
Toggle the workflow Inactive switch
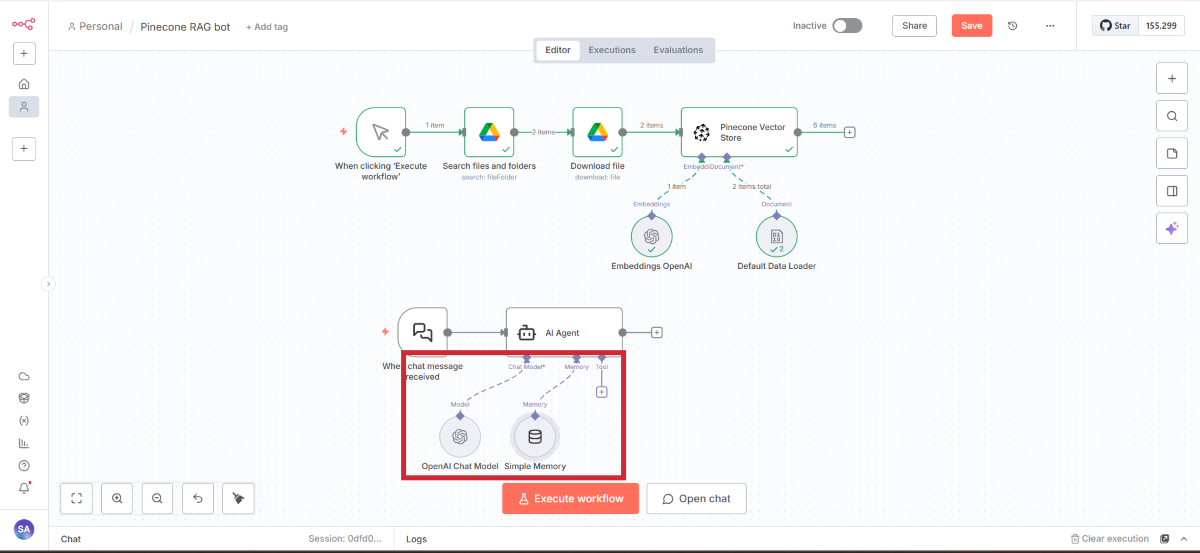tap(846, 26)
